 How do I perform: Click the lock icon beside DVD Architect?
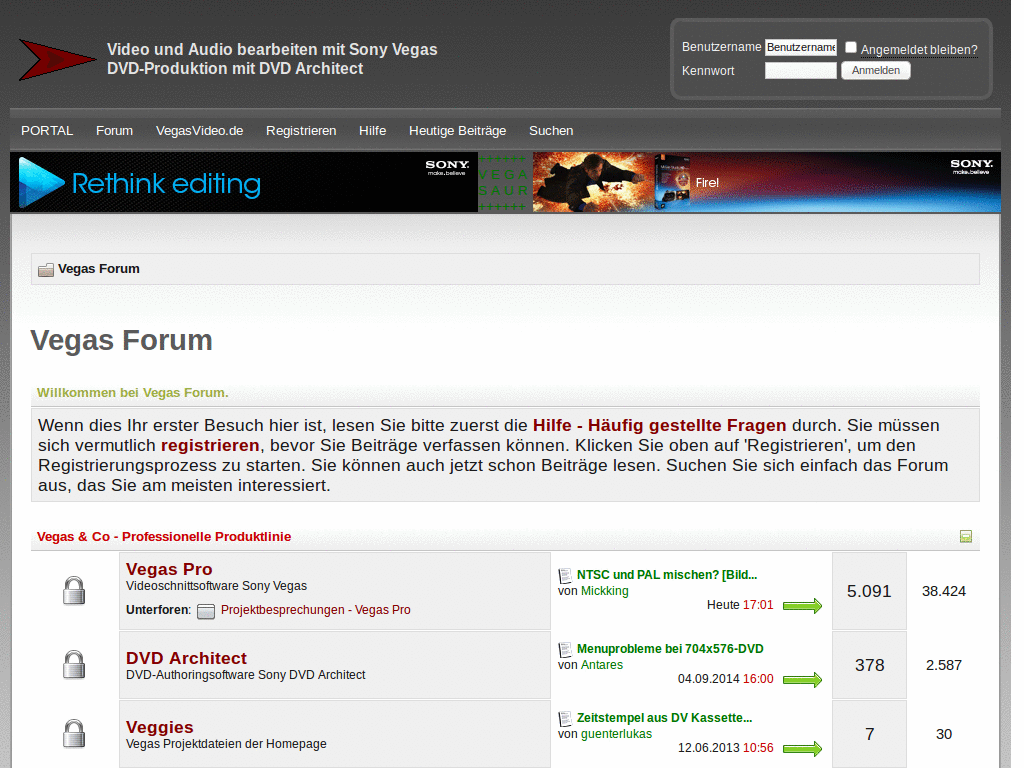pos(74,665)
